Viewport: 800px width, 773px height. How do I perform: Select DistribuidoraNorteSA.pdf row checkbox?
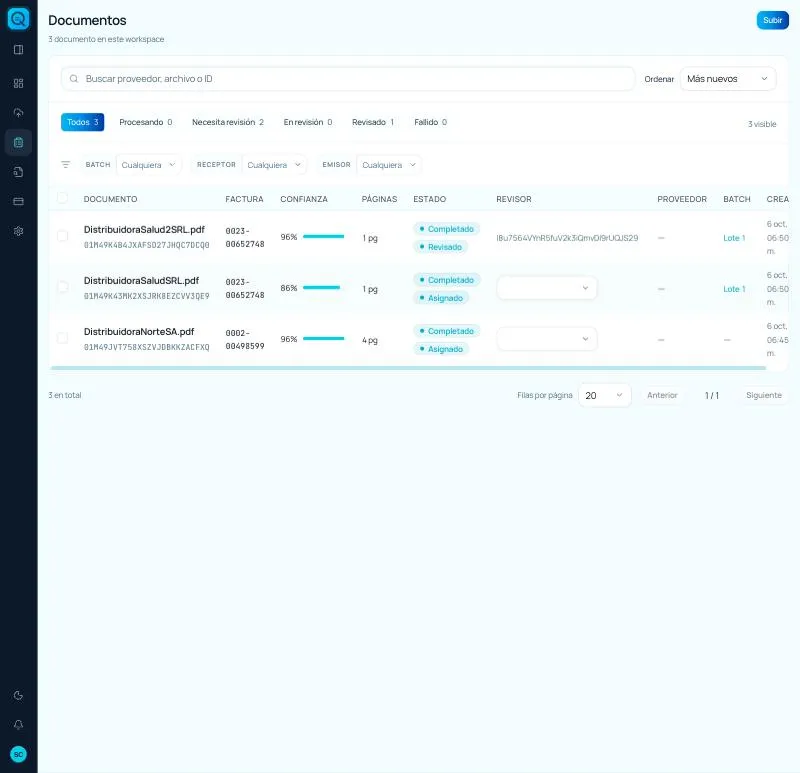pyautogui.click(x=62, y=338)
